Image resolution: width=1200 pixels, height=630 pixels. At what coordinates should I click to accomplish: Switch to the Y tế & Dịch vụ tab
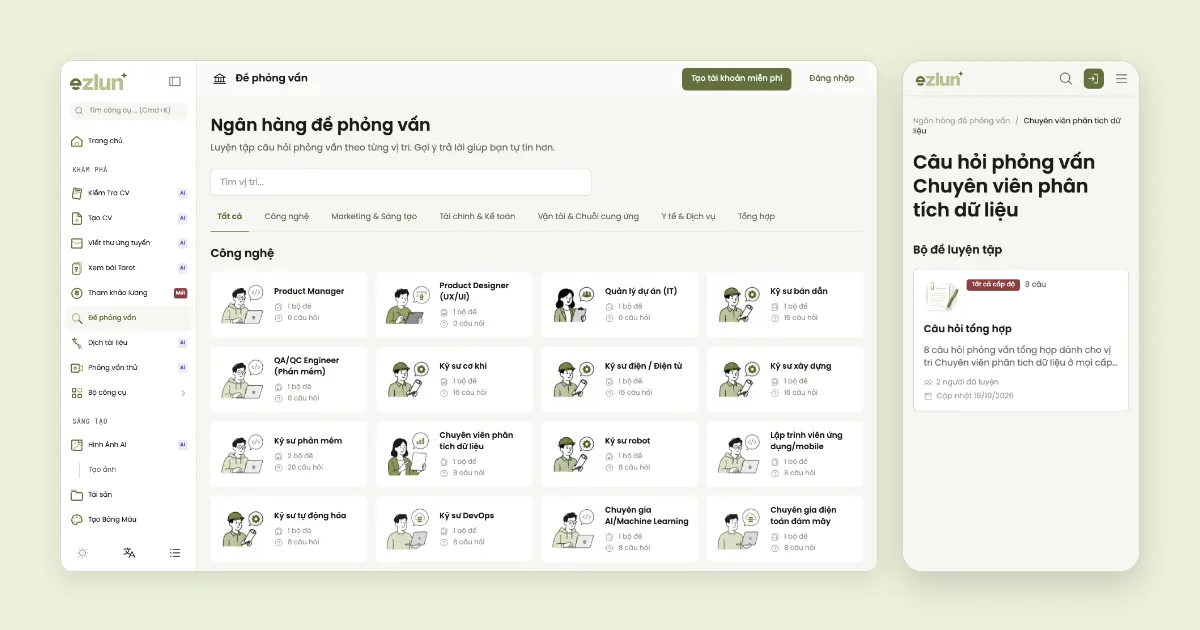pyautogui.click(x=688, y=217)
